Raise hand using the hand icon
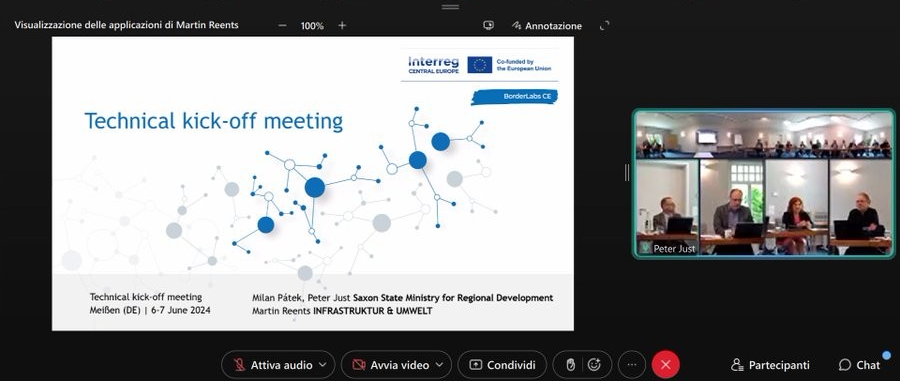Image resolution: width=900 pixels, height=381 pixels. pyautogui.click(x=570, y=365)
